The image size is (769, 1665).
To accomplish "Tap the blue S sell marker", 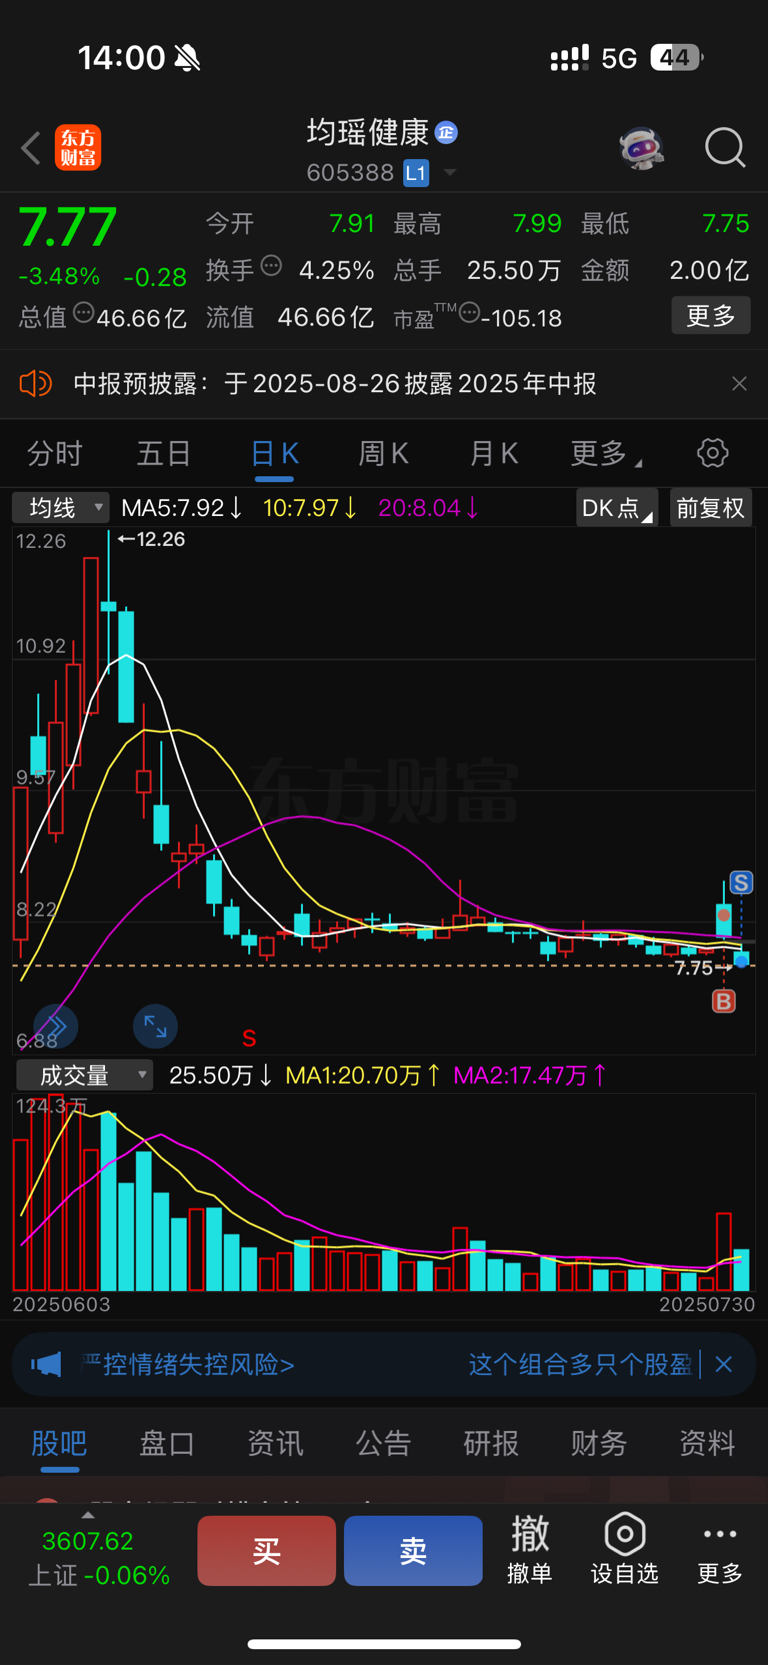I will tap(741, 882).
